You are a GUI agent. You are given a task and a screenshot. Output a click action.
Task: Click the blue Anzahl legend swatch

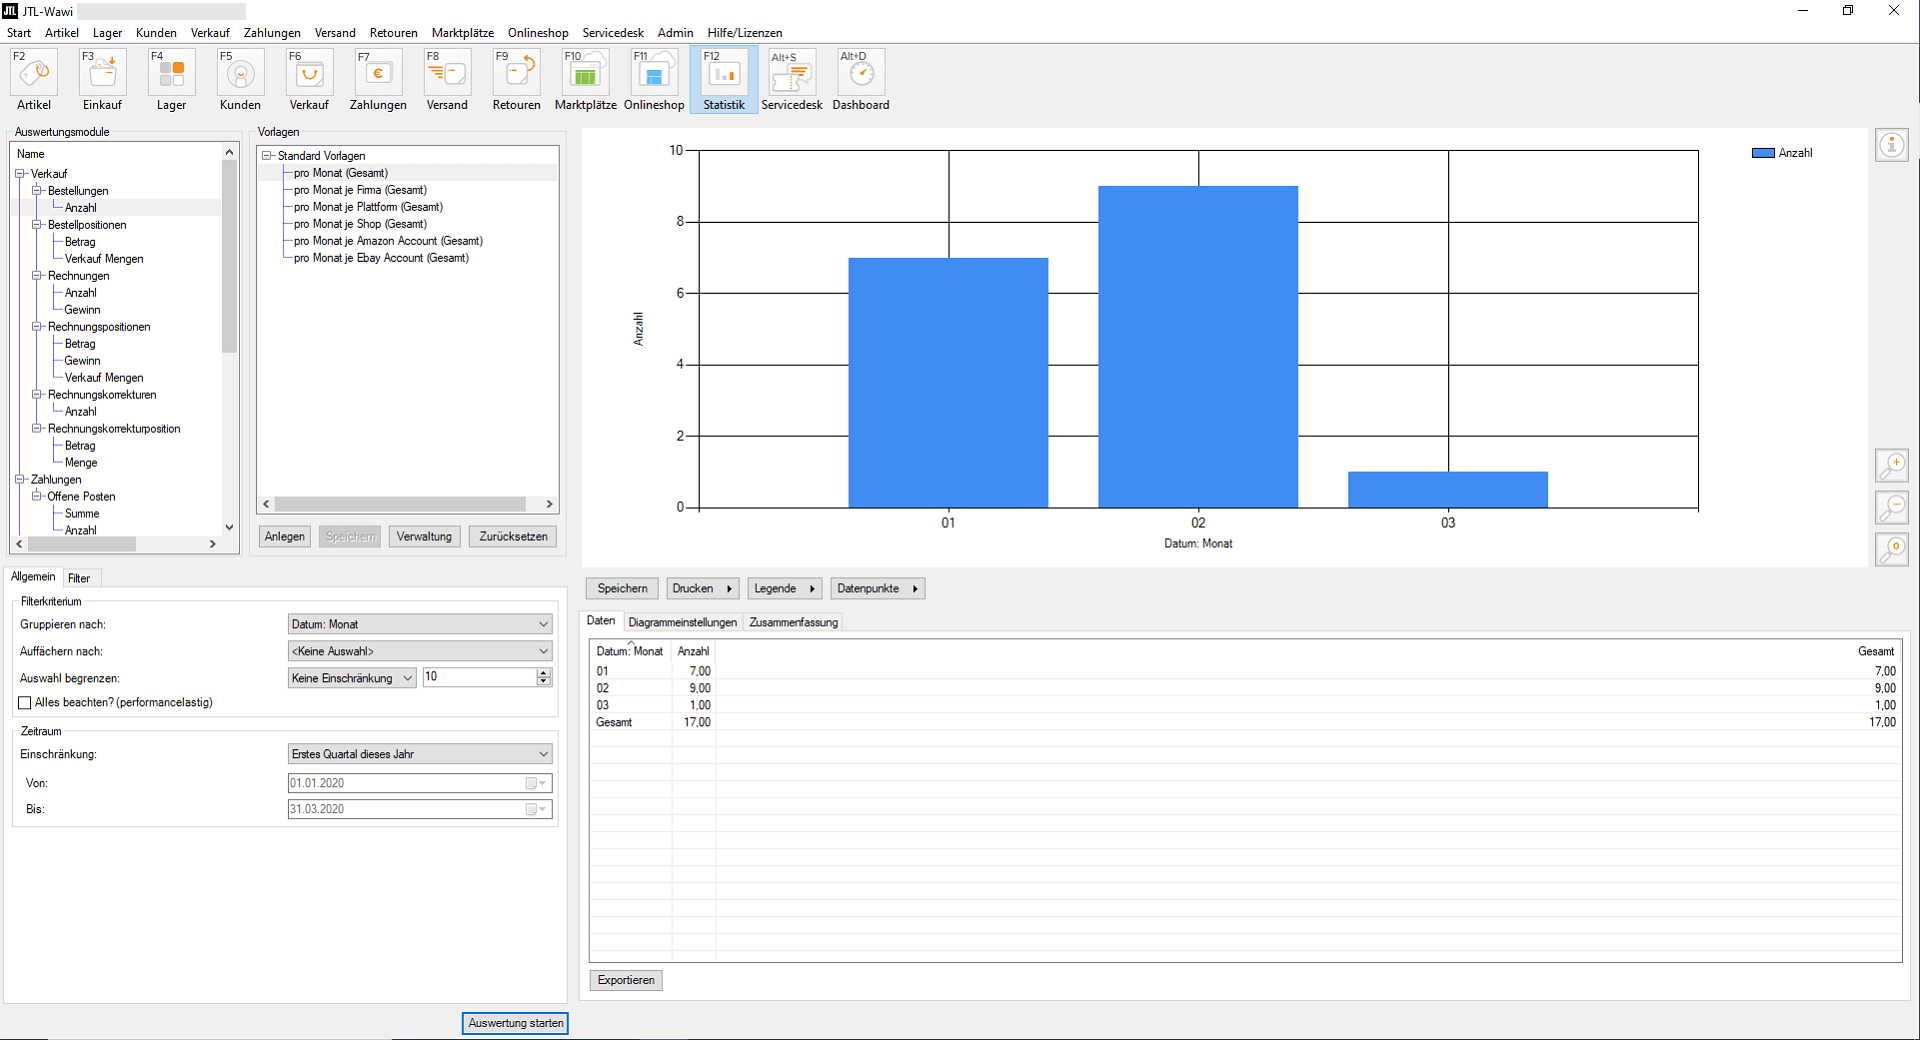coord(1762,153)
